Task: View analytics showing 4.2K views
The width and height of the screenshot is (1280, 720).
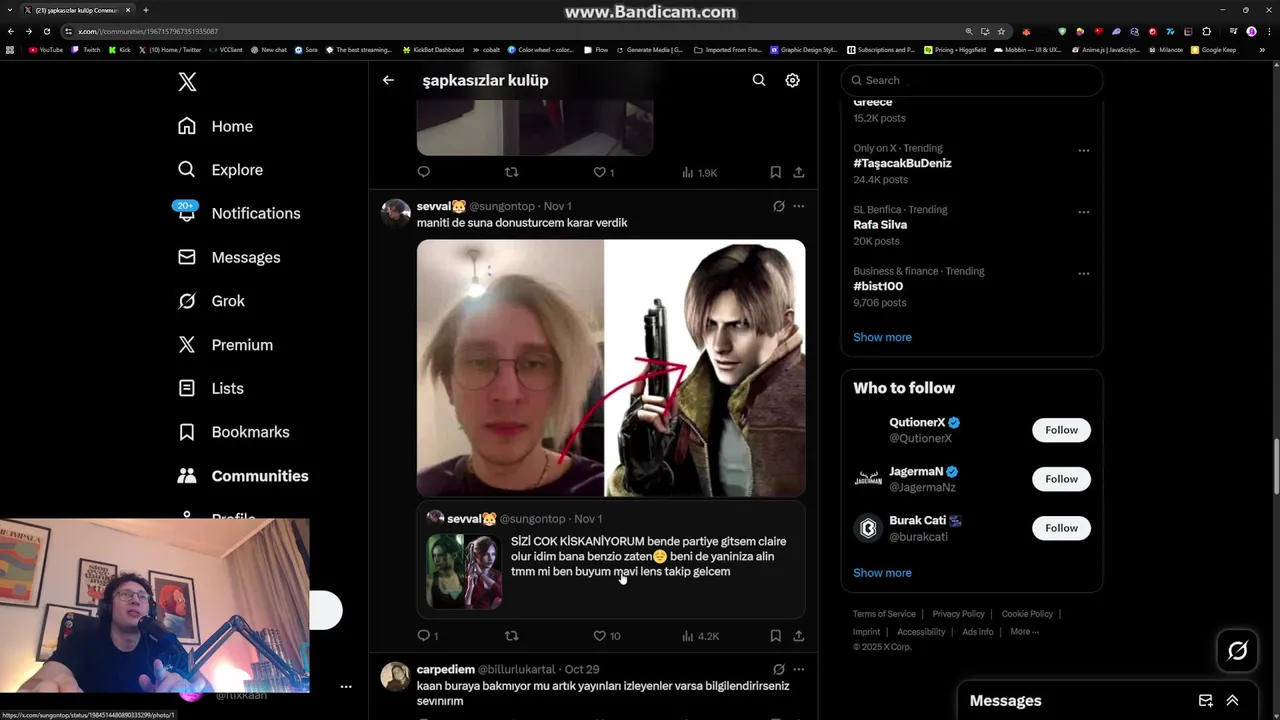Action: (701, 636)
